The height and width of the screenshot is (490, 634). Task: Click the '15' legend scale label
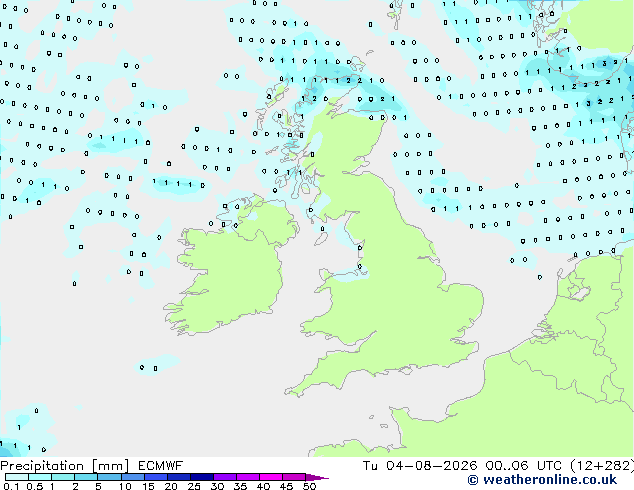148,486
